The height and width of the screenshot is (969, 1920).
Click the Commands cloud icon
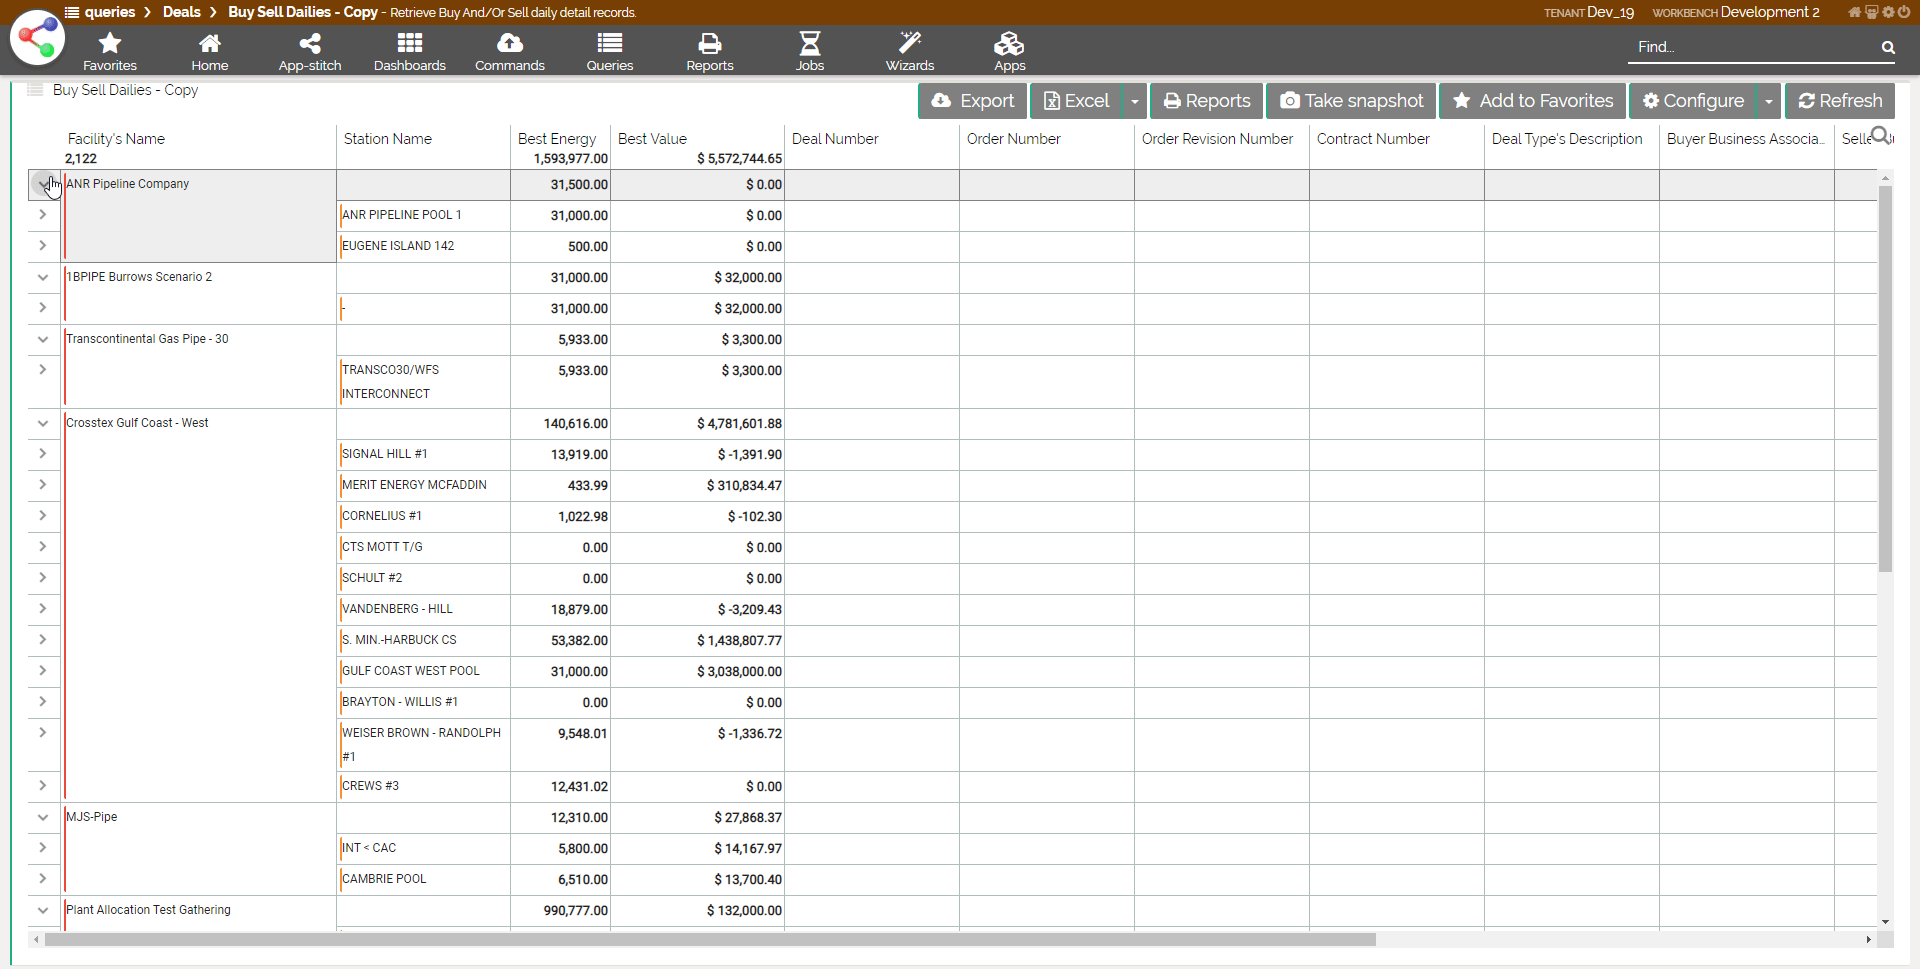coord(509,44)
